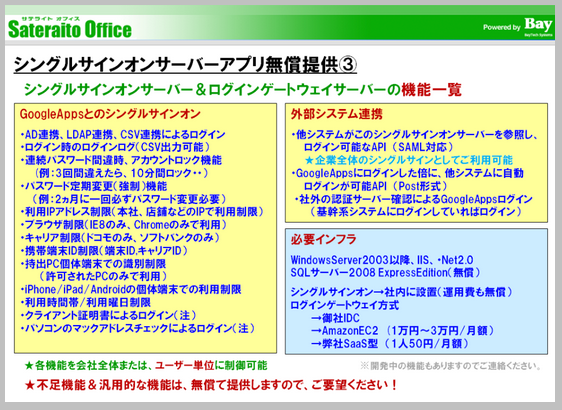Click line 他システムがこのシングルサインオンサーバーを参照し
The image size is (562, 410).
(415, 135)
